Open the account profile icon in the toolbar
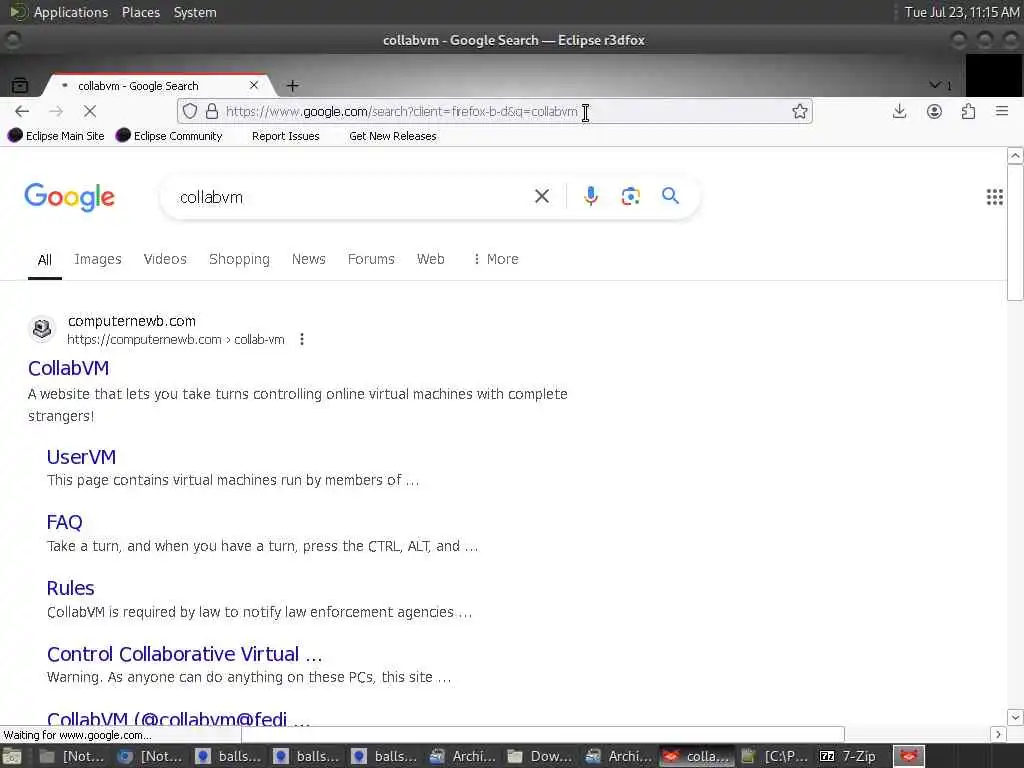 935,112
